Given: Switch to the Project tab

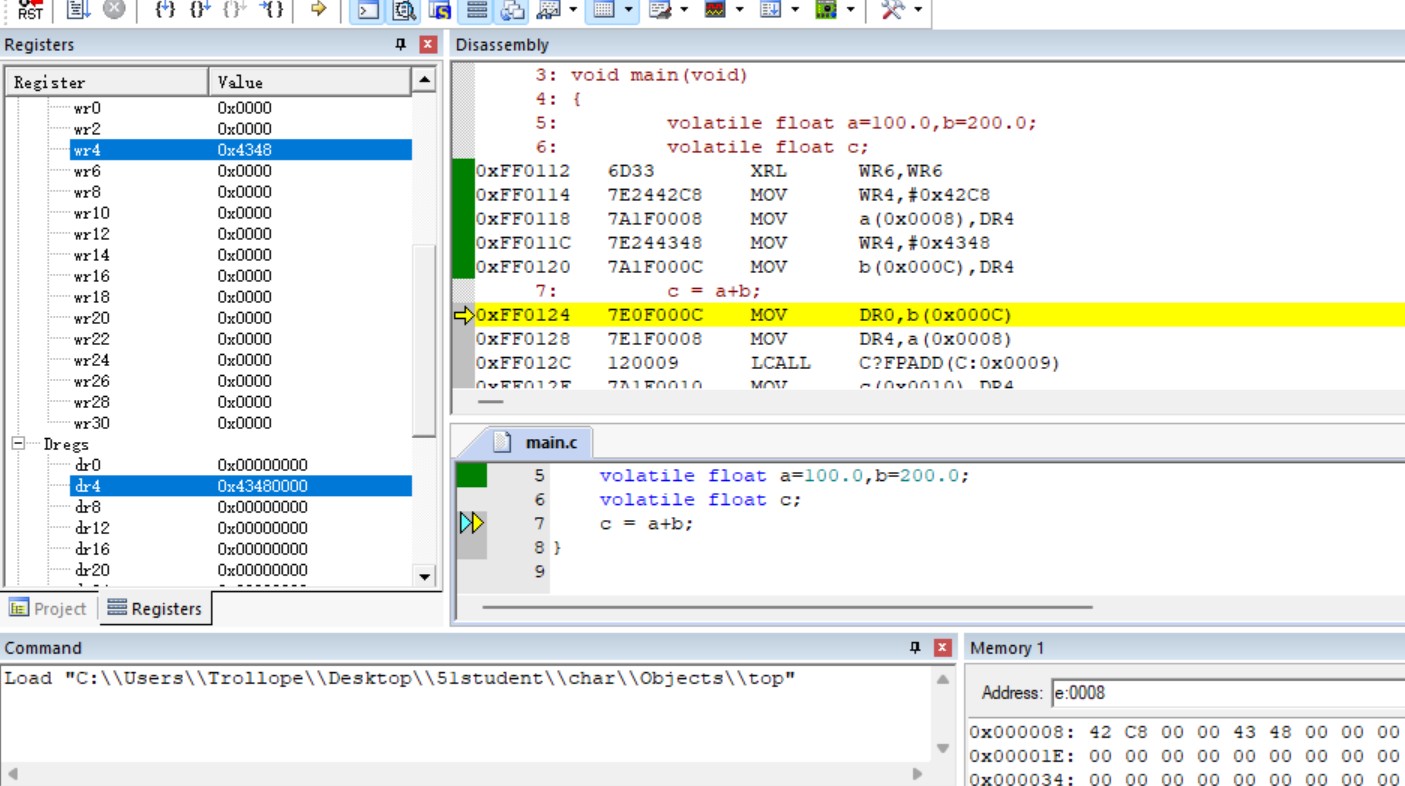Looking at the screenshot, I should pyautogui.click(x=49, y=608).
